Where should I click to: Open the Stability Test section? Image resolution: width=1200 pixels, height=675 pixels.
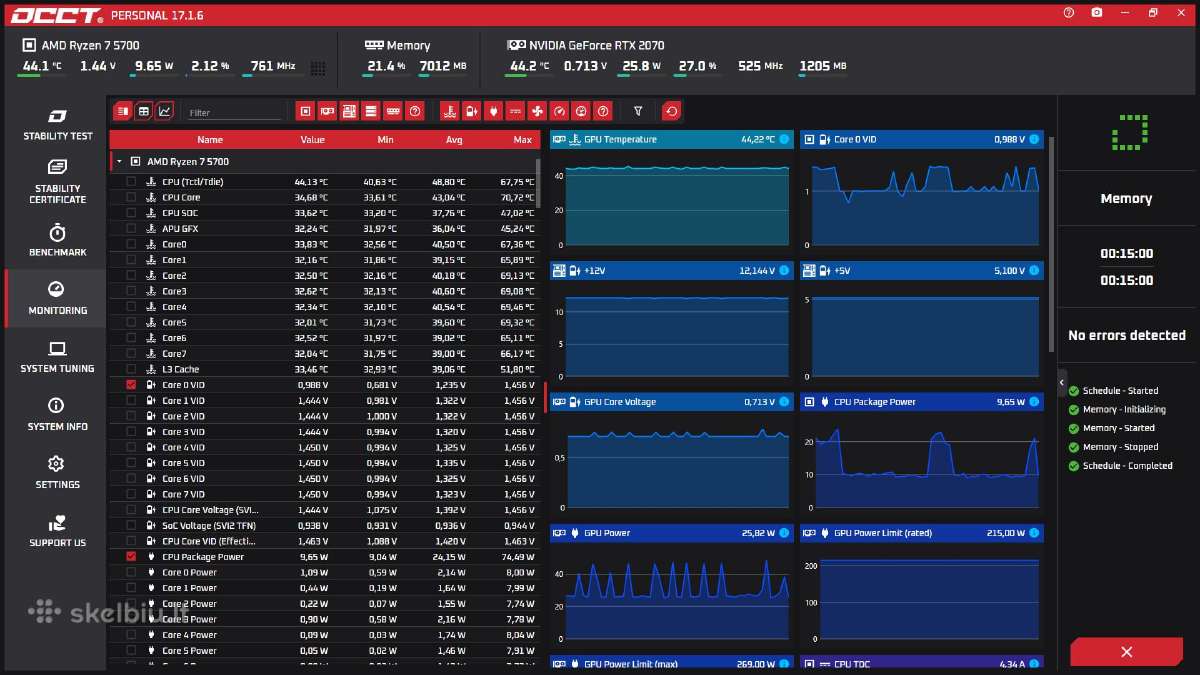tap(57, 124)
